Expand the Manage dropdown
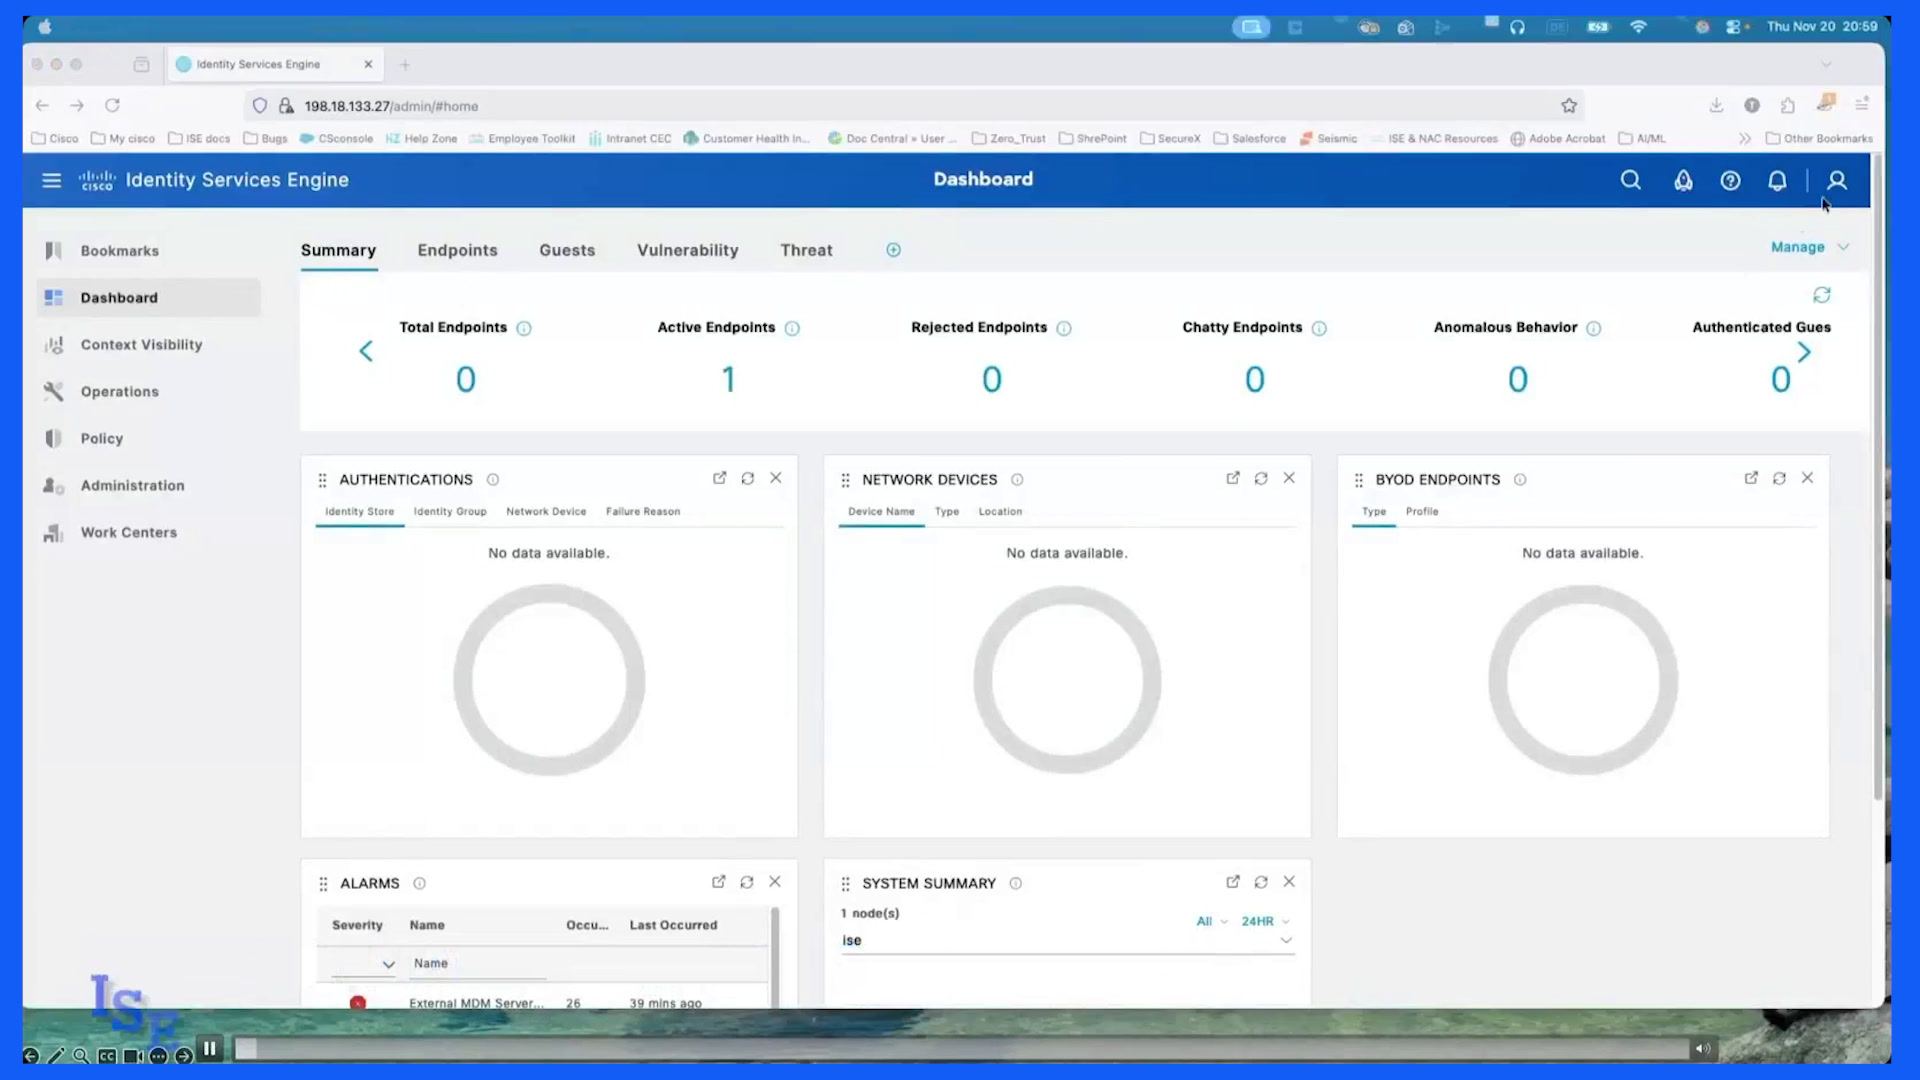The height and width of the screenshot is (1080, 1920). 1809,247
